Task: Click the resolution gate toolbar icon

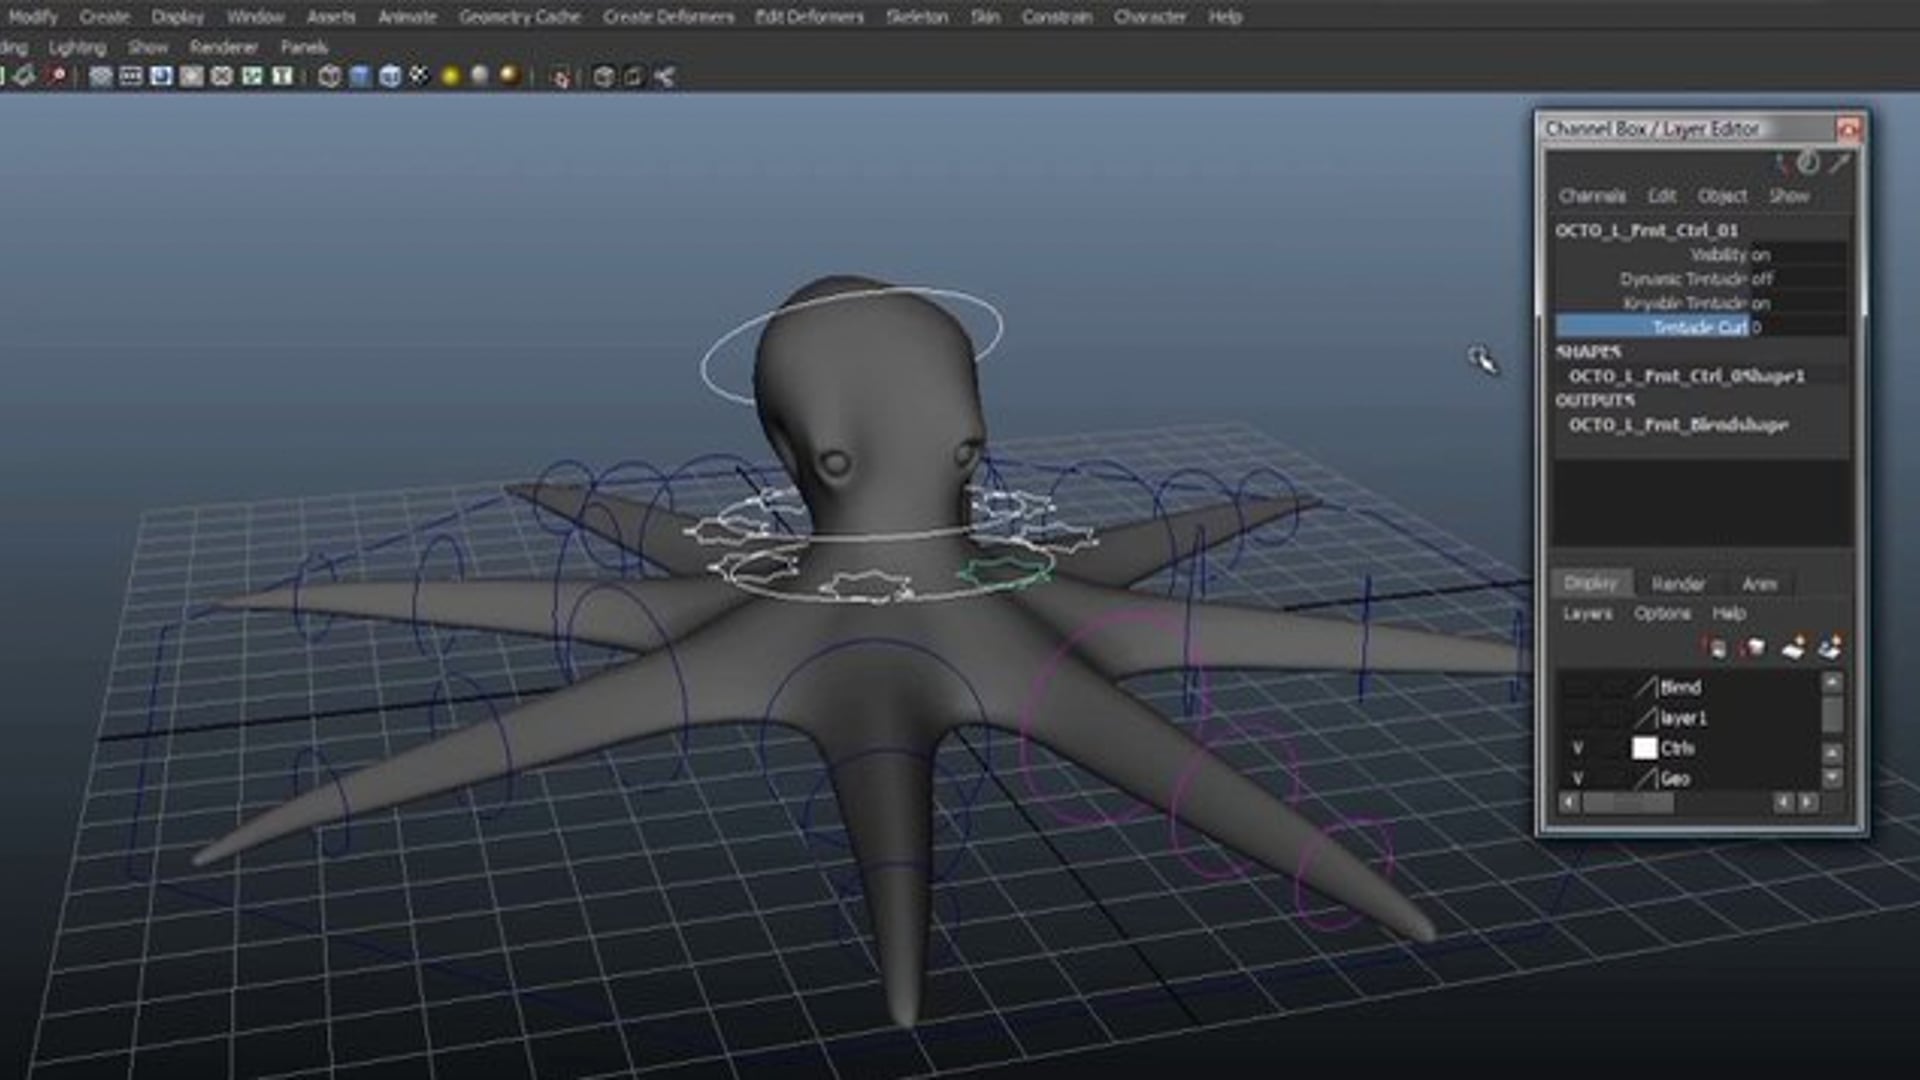Action: click(161, 76)
